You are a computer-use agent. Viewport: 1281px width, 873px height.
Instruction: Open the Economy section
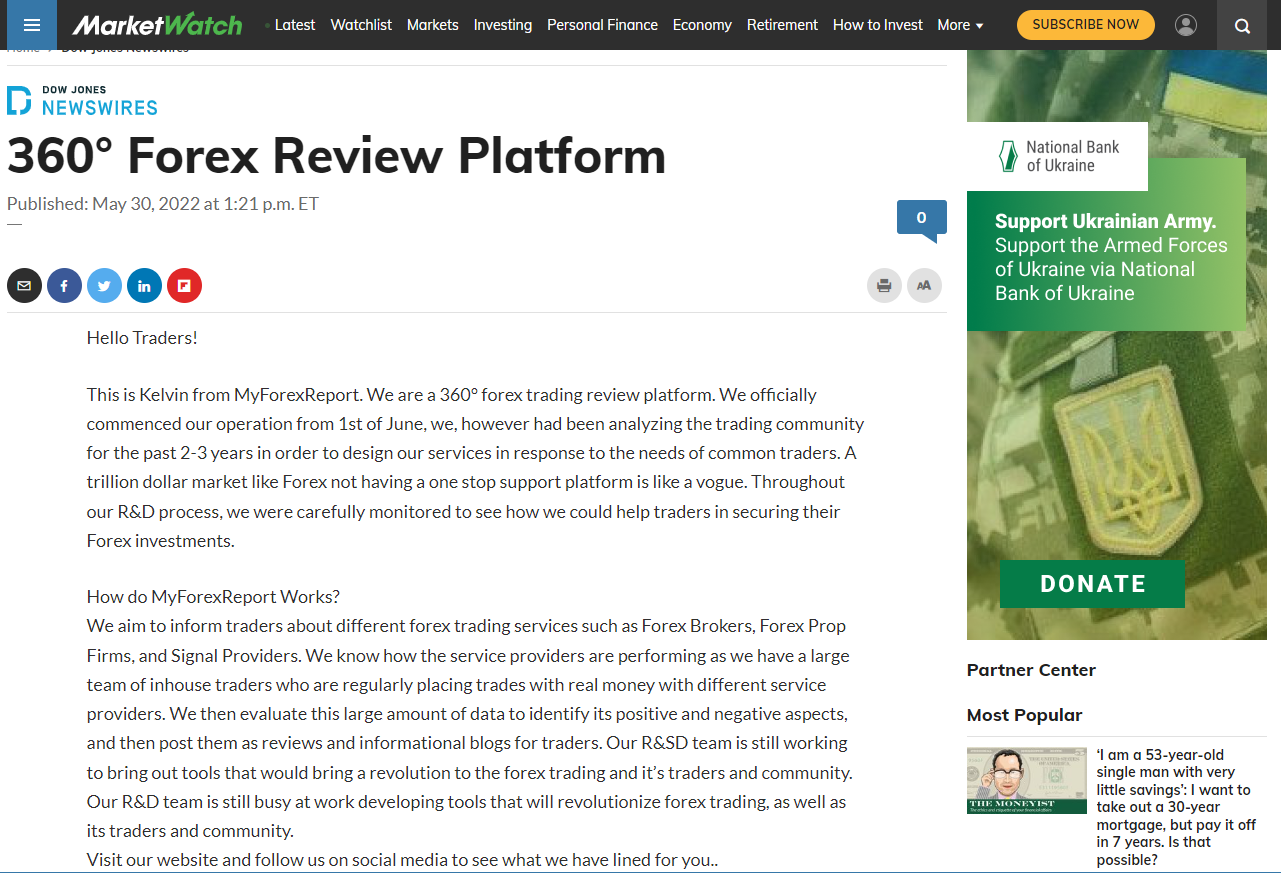tap(702, 25)
